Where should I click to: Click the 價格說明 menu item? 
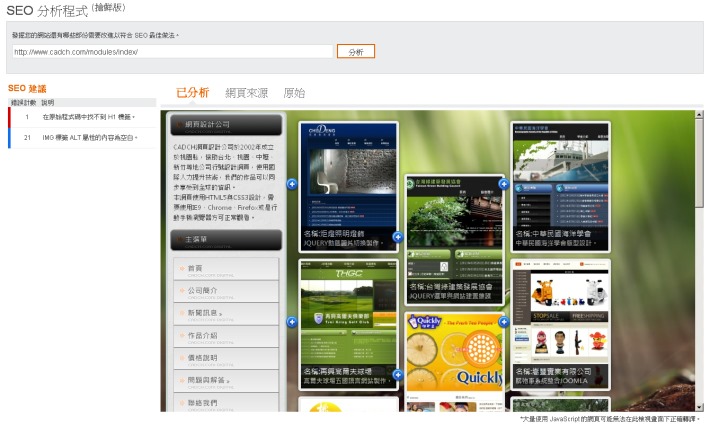pos(225,358)
